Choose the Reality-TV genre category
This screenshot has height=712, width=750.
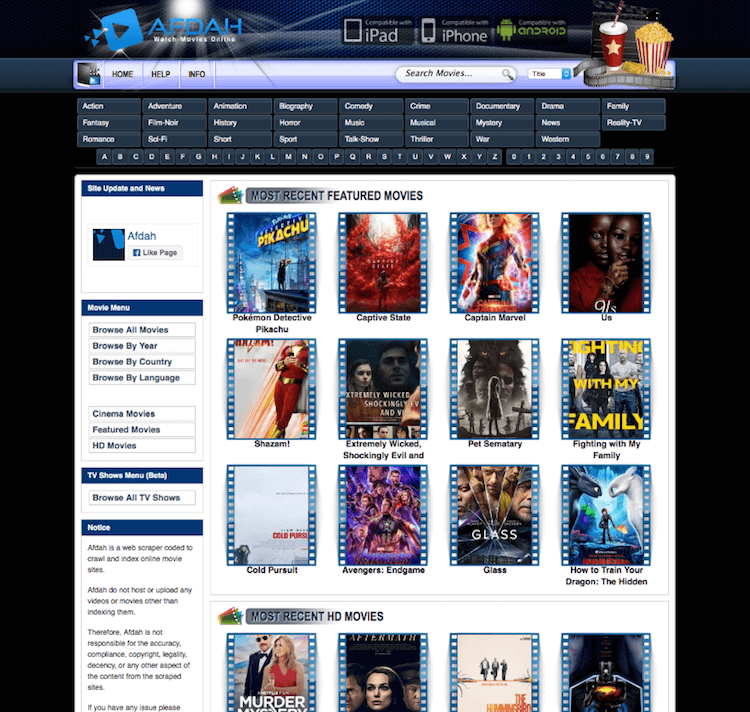pos(634,122)
